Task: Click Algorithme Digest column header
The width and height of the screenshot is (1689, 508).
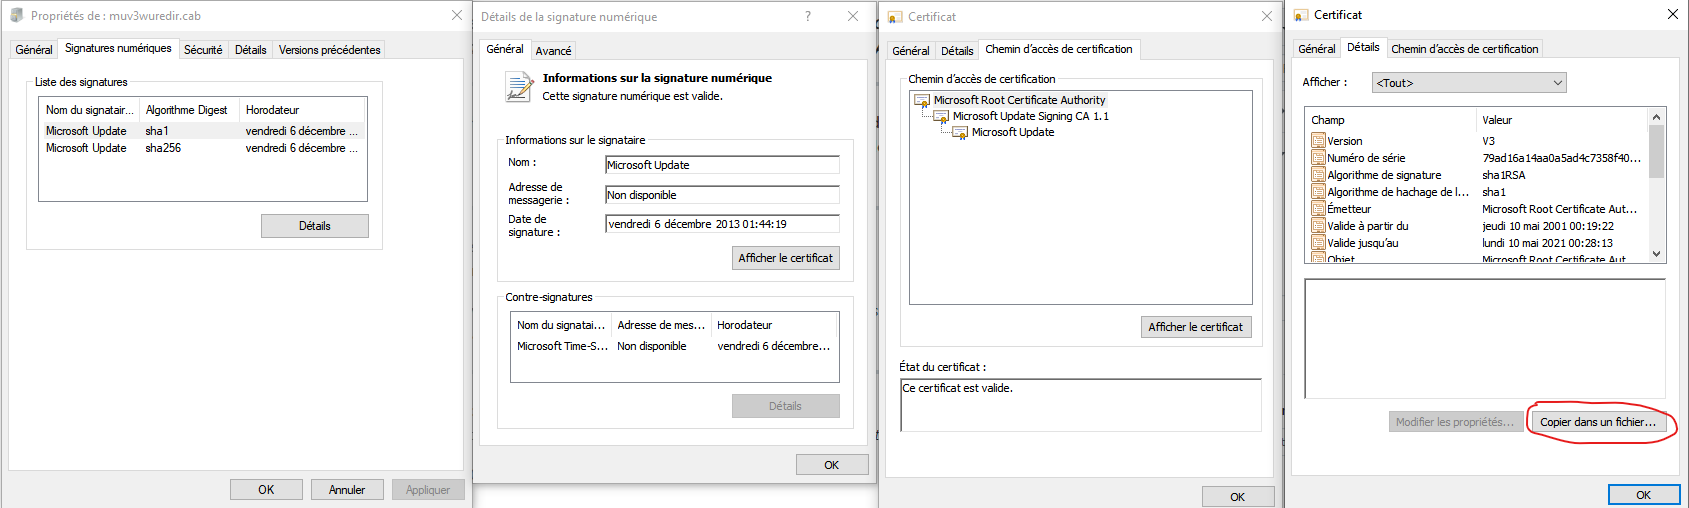Action: [x=189, y=110]
